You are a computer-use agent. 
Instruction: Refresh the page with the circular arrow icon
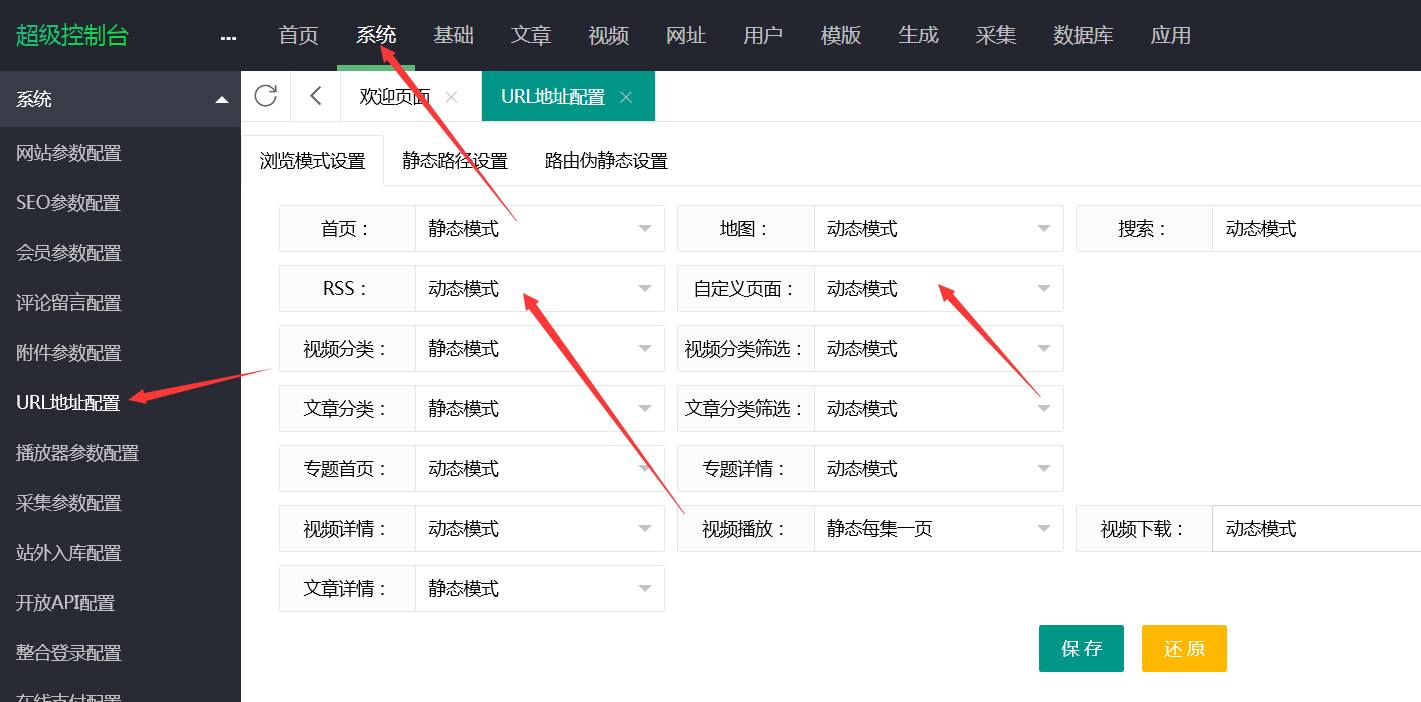(264, 95)
